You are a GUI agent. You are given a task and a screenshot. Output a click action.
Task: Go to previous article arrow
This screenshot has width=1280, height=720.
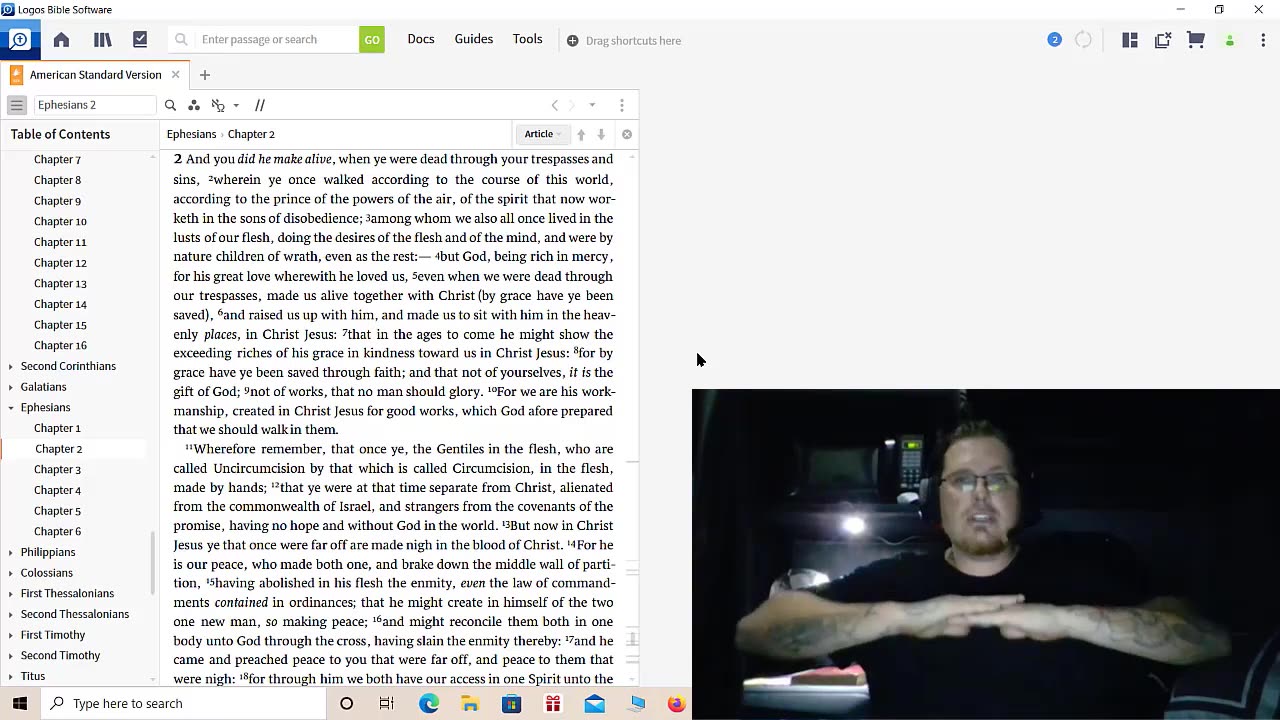[581, 134]
